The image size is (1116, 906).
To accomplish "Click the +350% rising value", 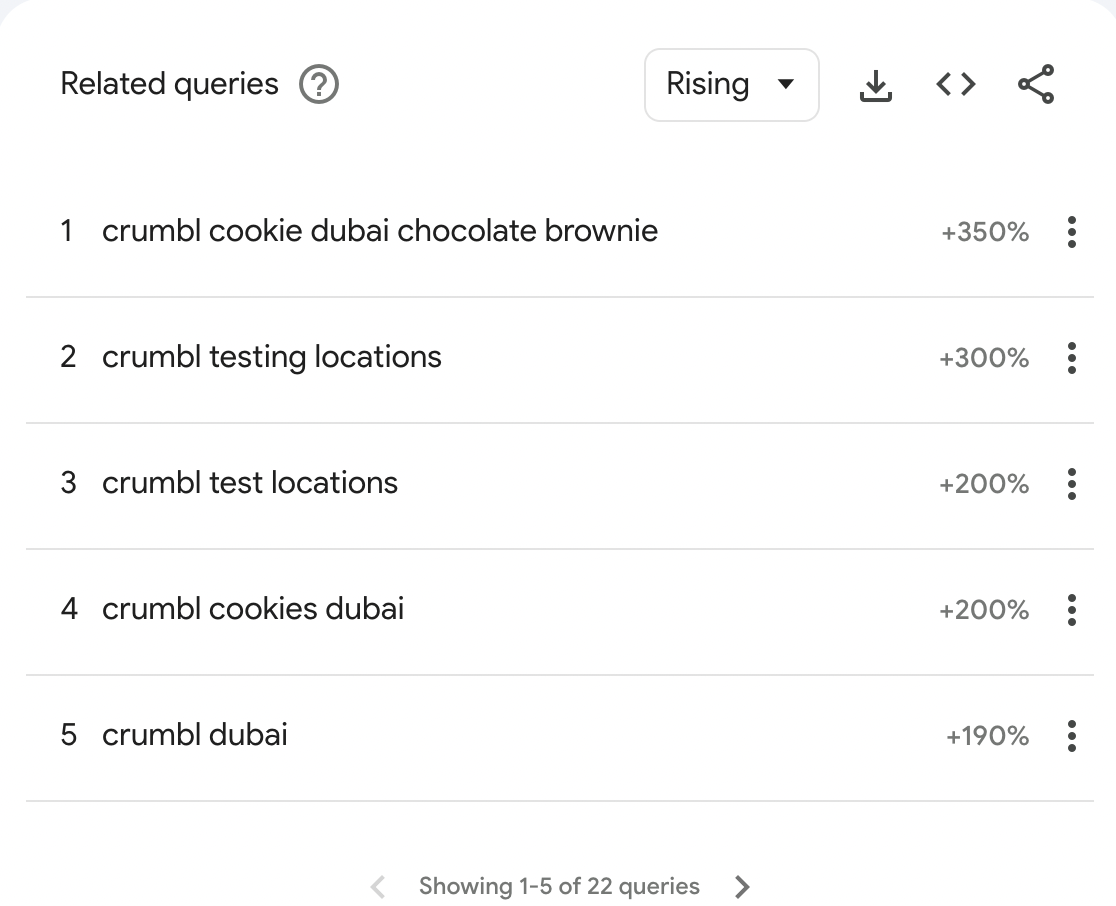I will [x=985, y=232].
